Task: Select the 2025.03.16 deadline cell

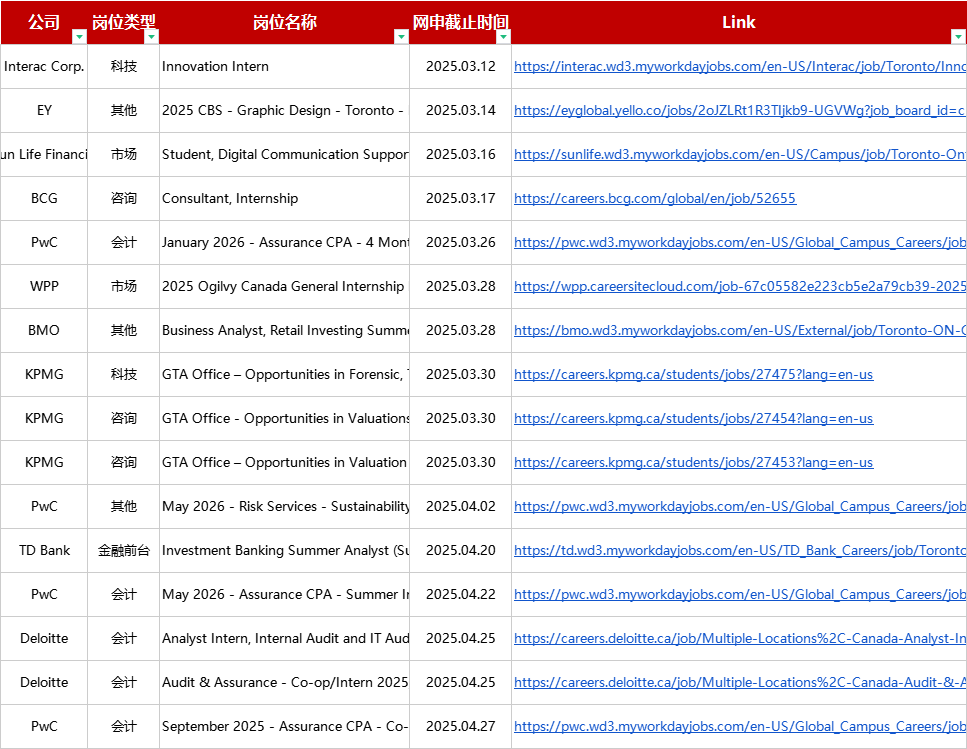Action: (x=460, y=154)
